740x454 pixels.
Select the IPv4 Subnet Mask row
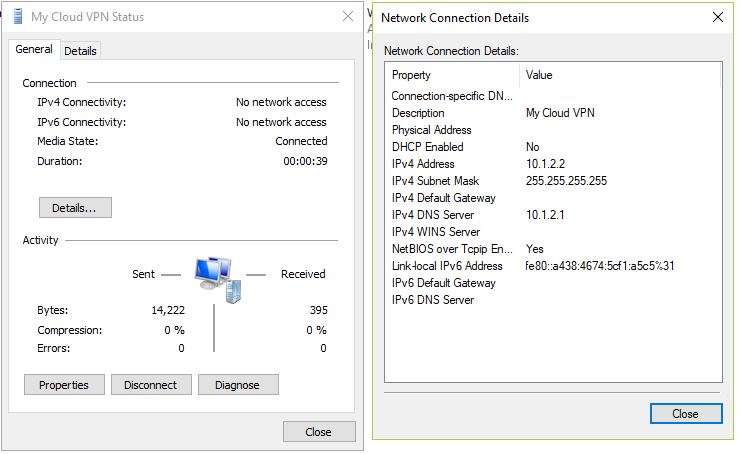click(553, 181)
